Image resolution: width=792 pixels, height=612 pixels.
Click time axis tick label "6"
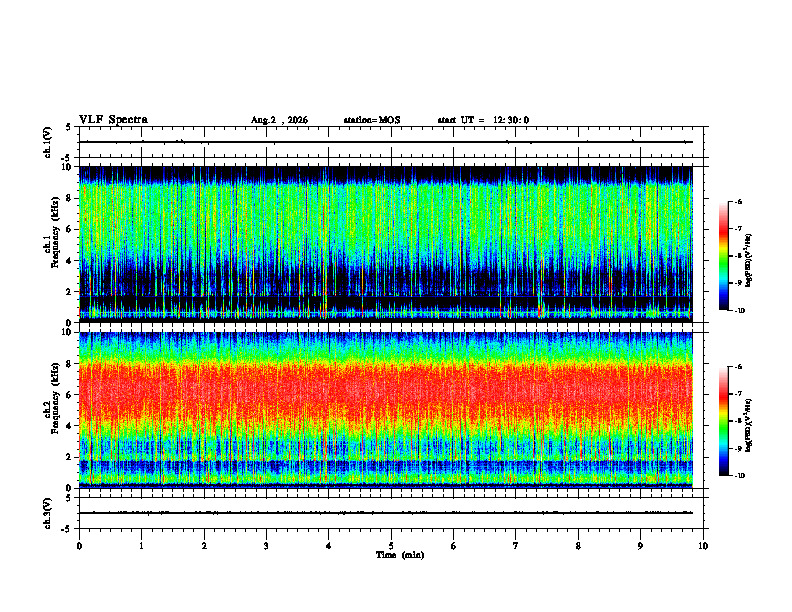454,546
